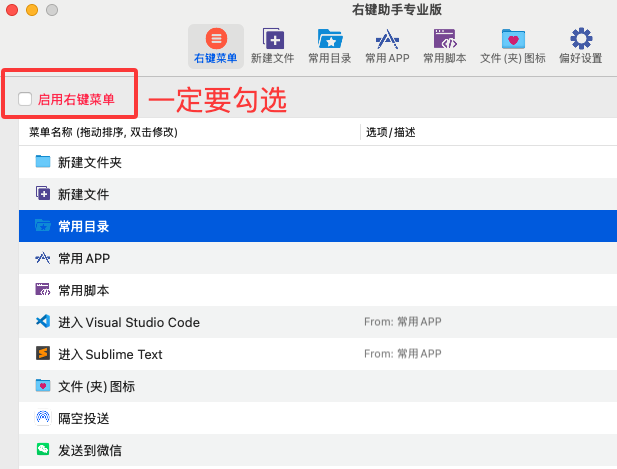
Task: Select the 常用脚本 list row
Action: [318, 290]
